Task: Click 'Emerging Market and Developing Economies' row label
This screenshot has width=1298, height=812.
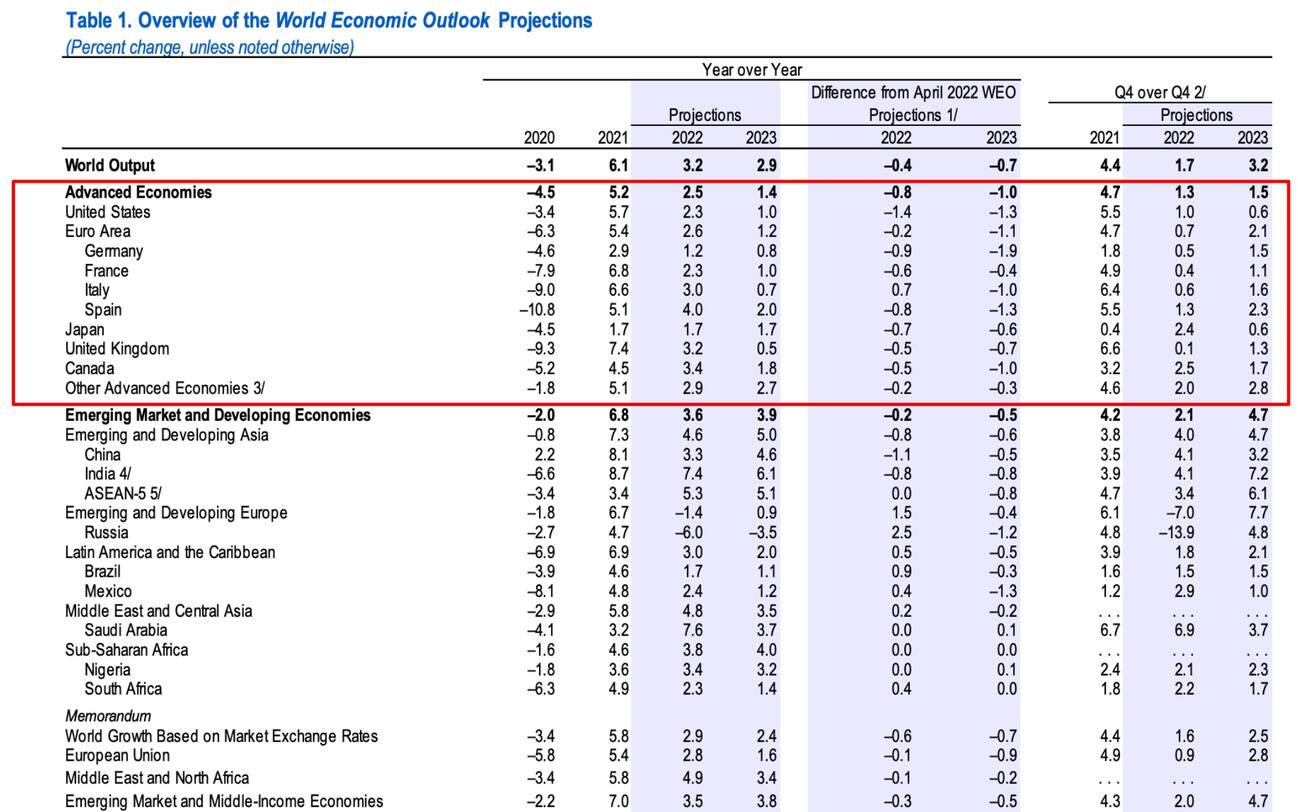Action: [218, 415]
